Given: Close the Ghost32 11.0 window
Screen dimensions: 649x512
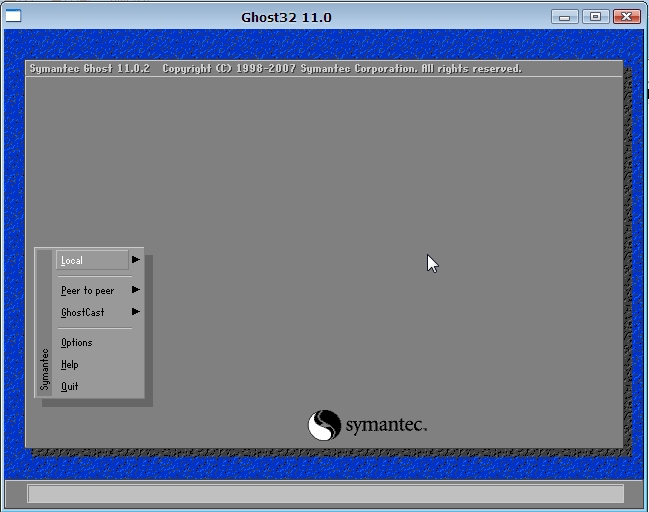Looking at the screenshot, I should (x=626, y=16).
